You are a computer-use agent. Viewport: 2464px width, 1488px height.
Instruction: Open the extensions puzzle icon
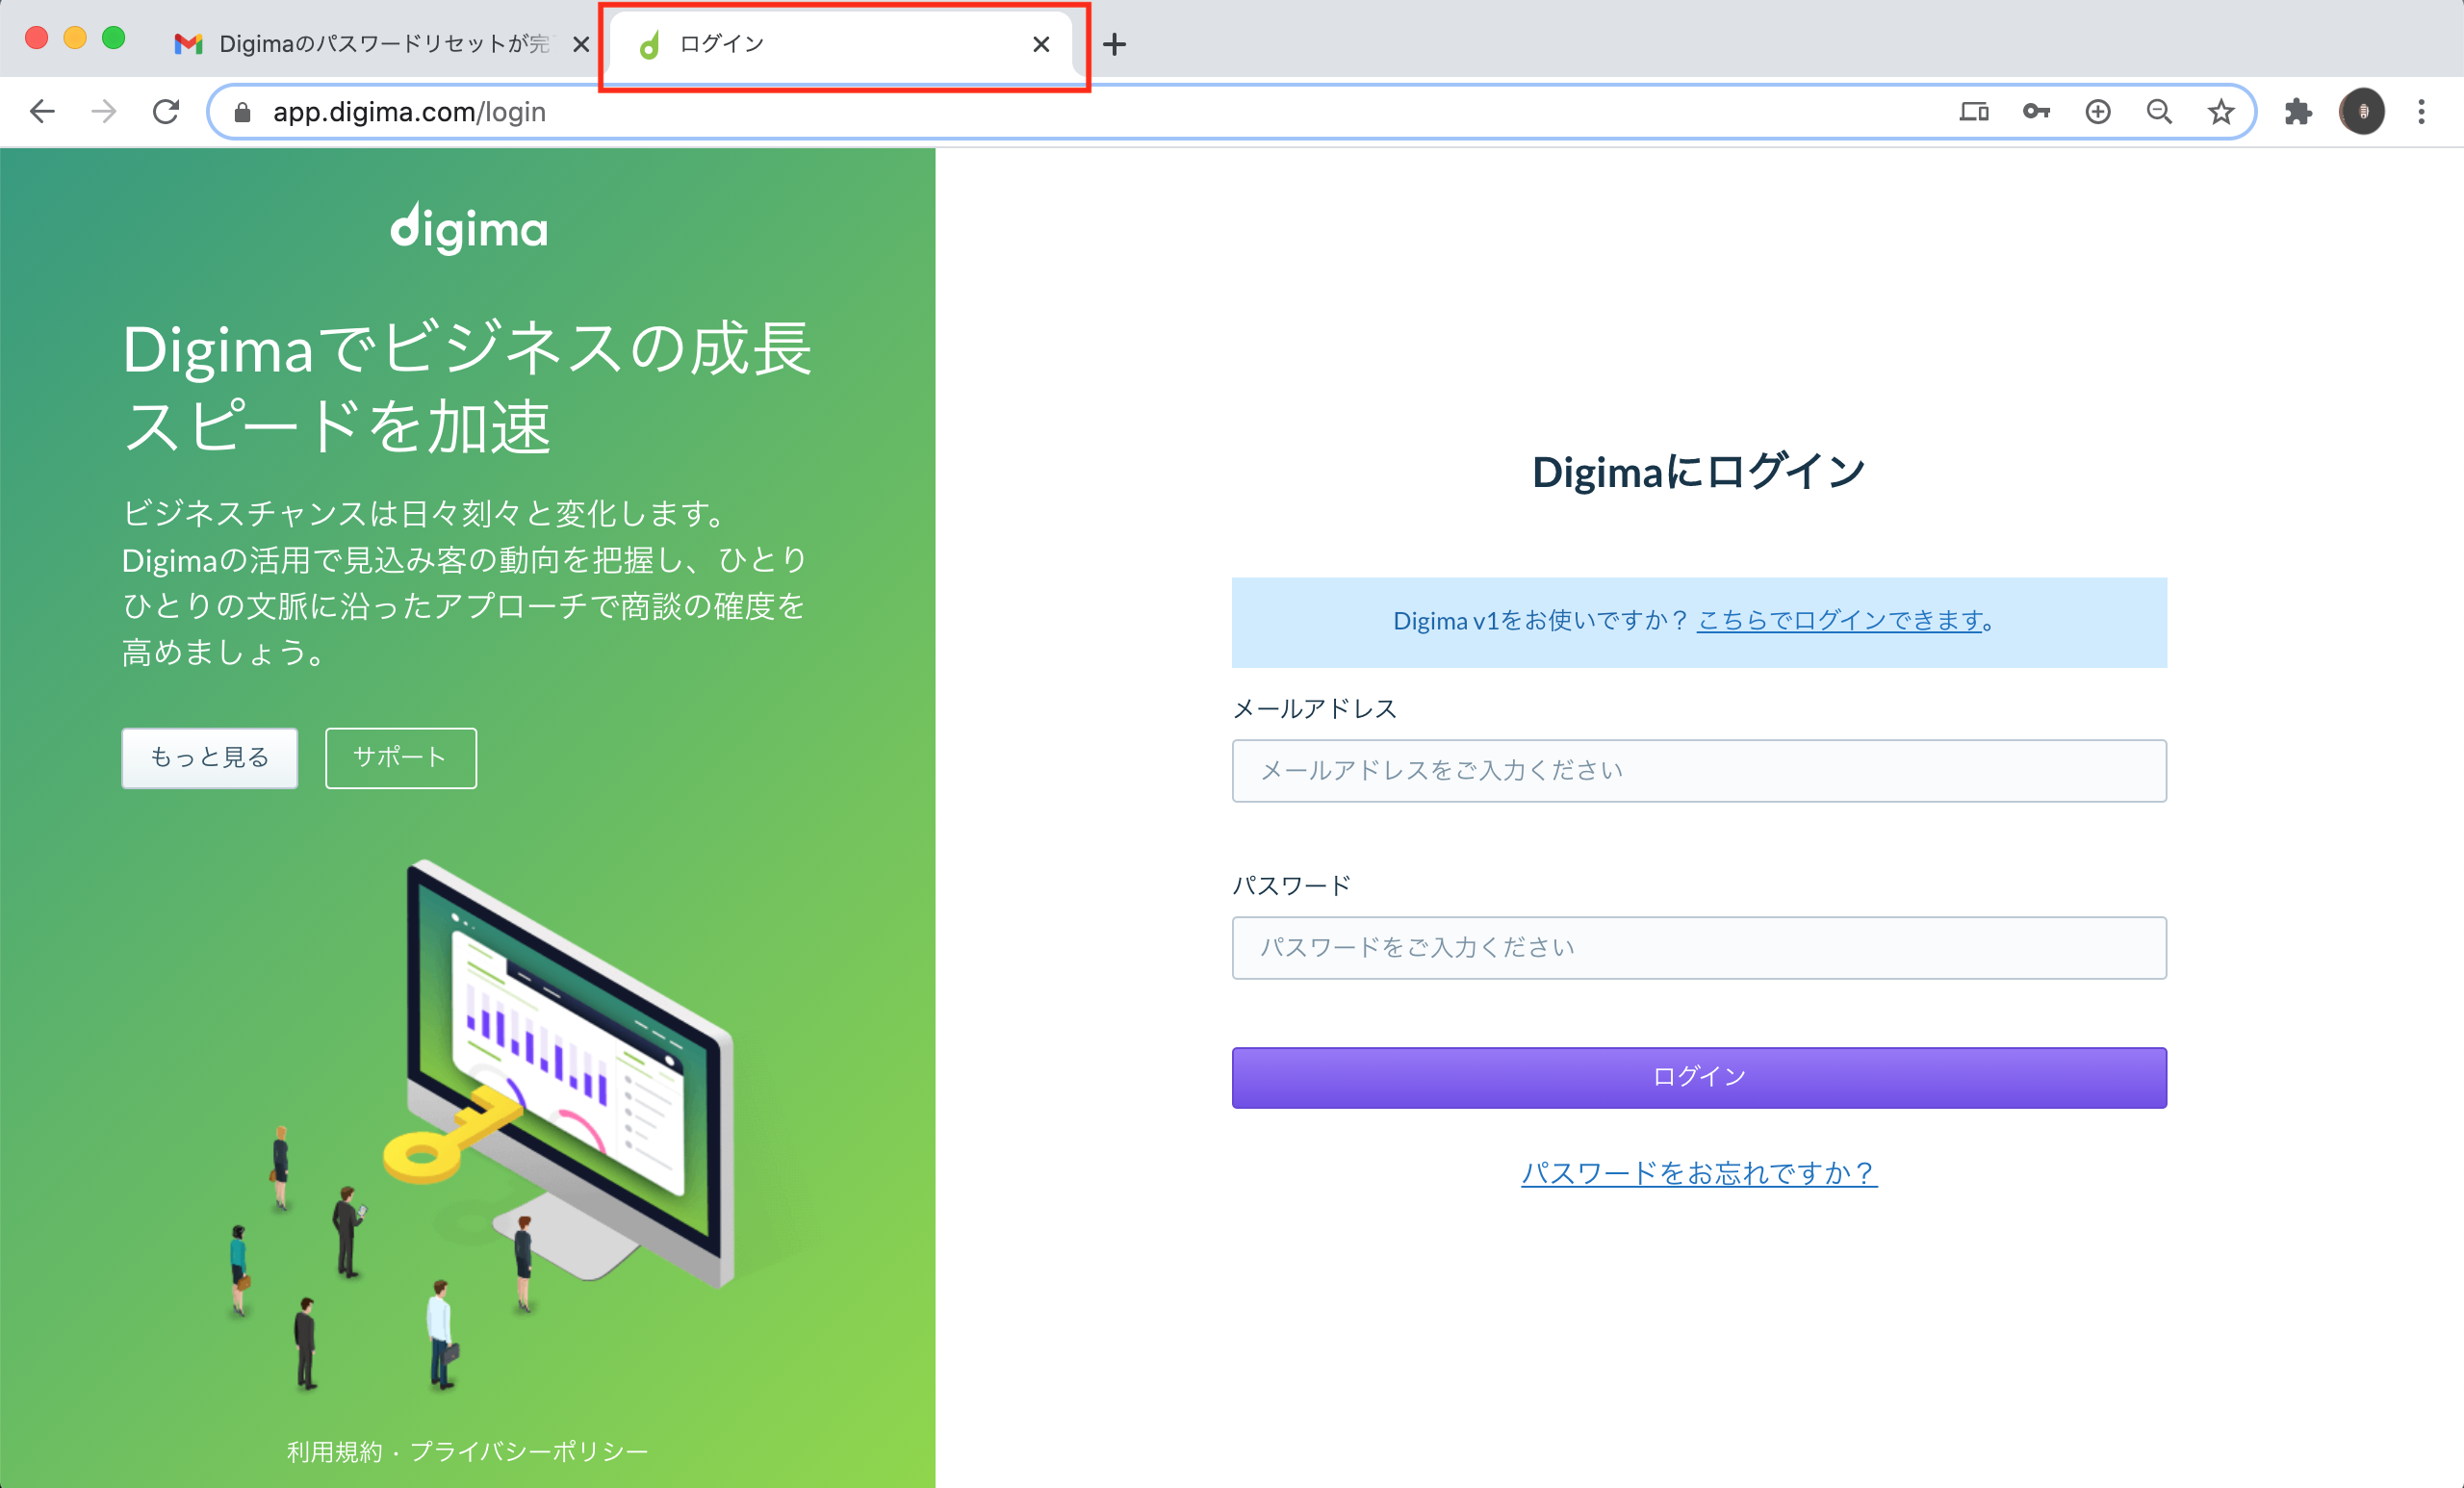2298,112
